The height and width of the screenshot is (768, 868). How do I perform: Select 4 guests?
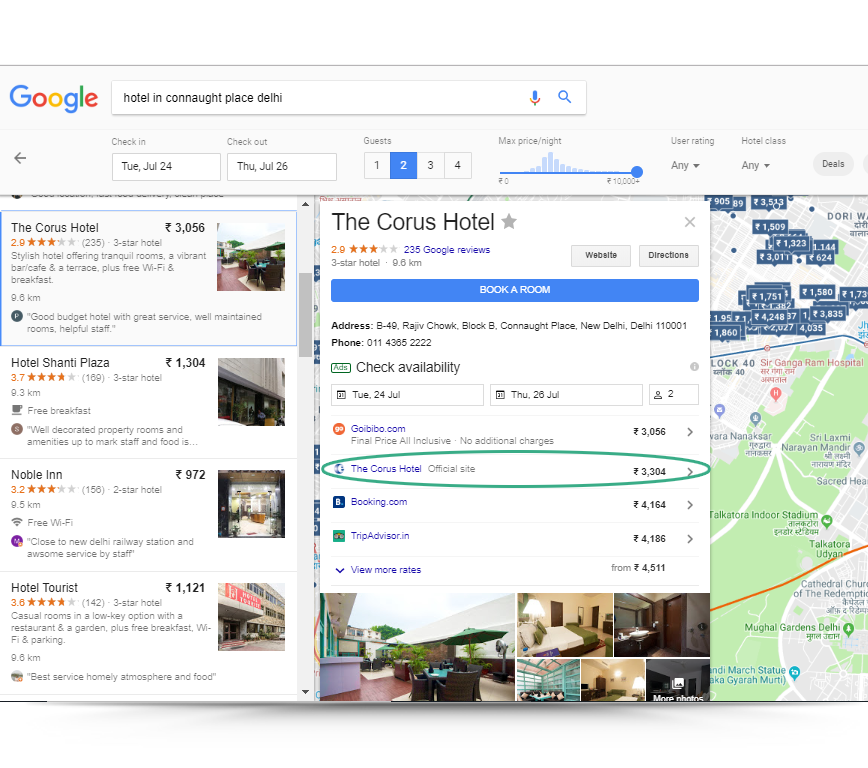(x=457, y=166)
